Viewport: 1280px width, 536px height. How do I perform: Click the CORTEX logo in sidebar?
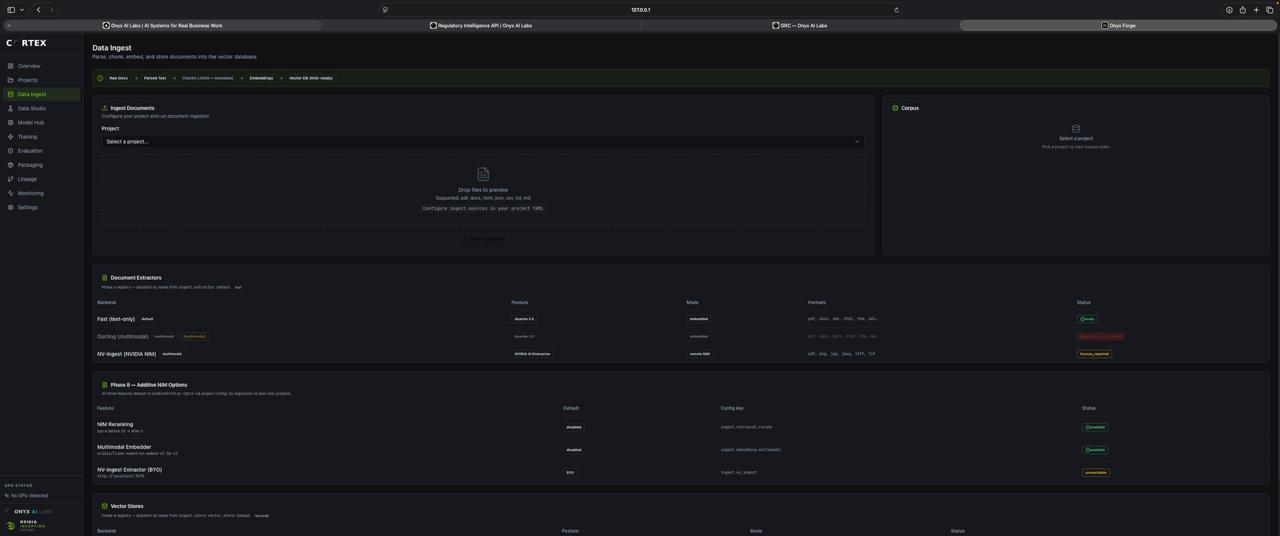pyautogui.click(x=26, y=43)
